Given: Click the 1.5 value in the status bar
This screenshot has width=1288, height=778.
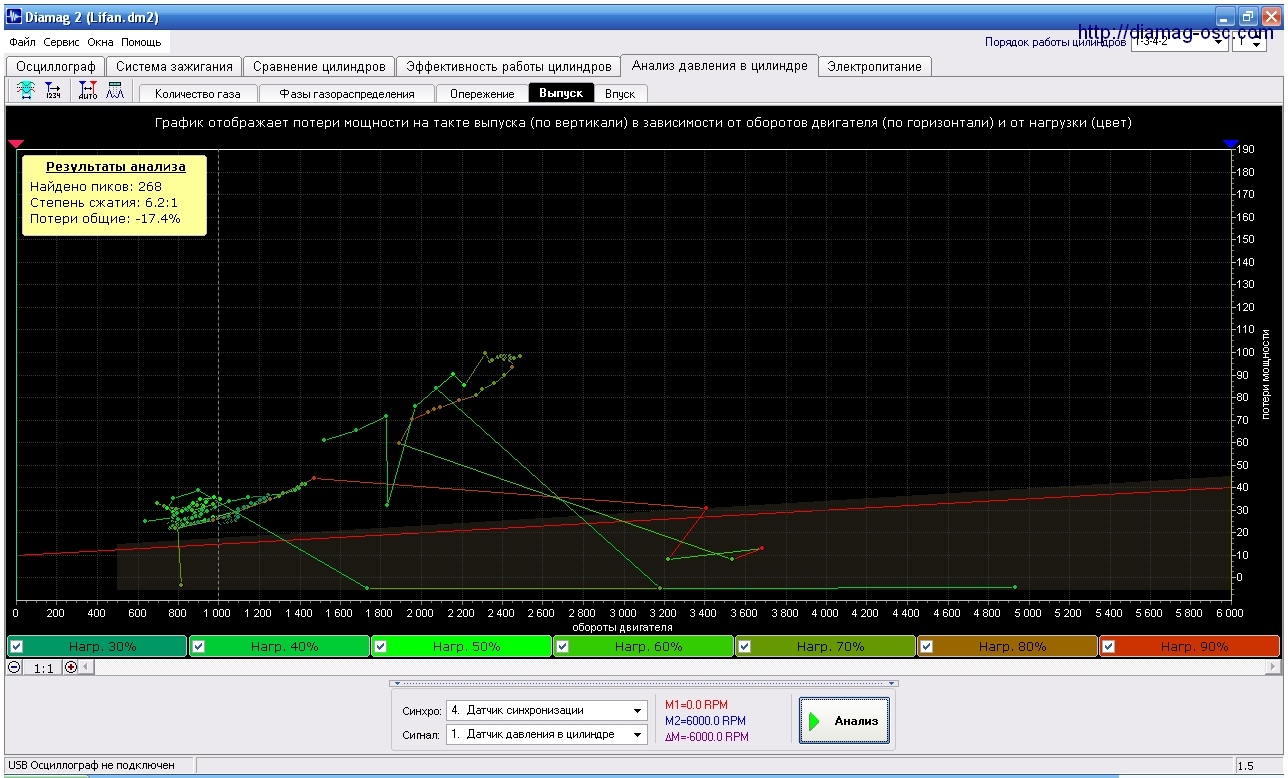Looking at the screenshot, I should click(1246, 766).
